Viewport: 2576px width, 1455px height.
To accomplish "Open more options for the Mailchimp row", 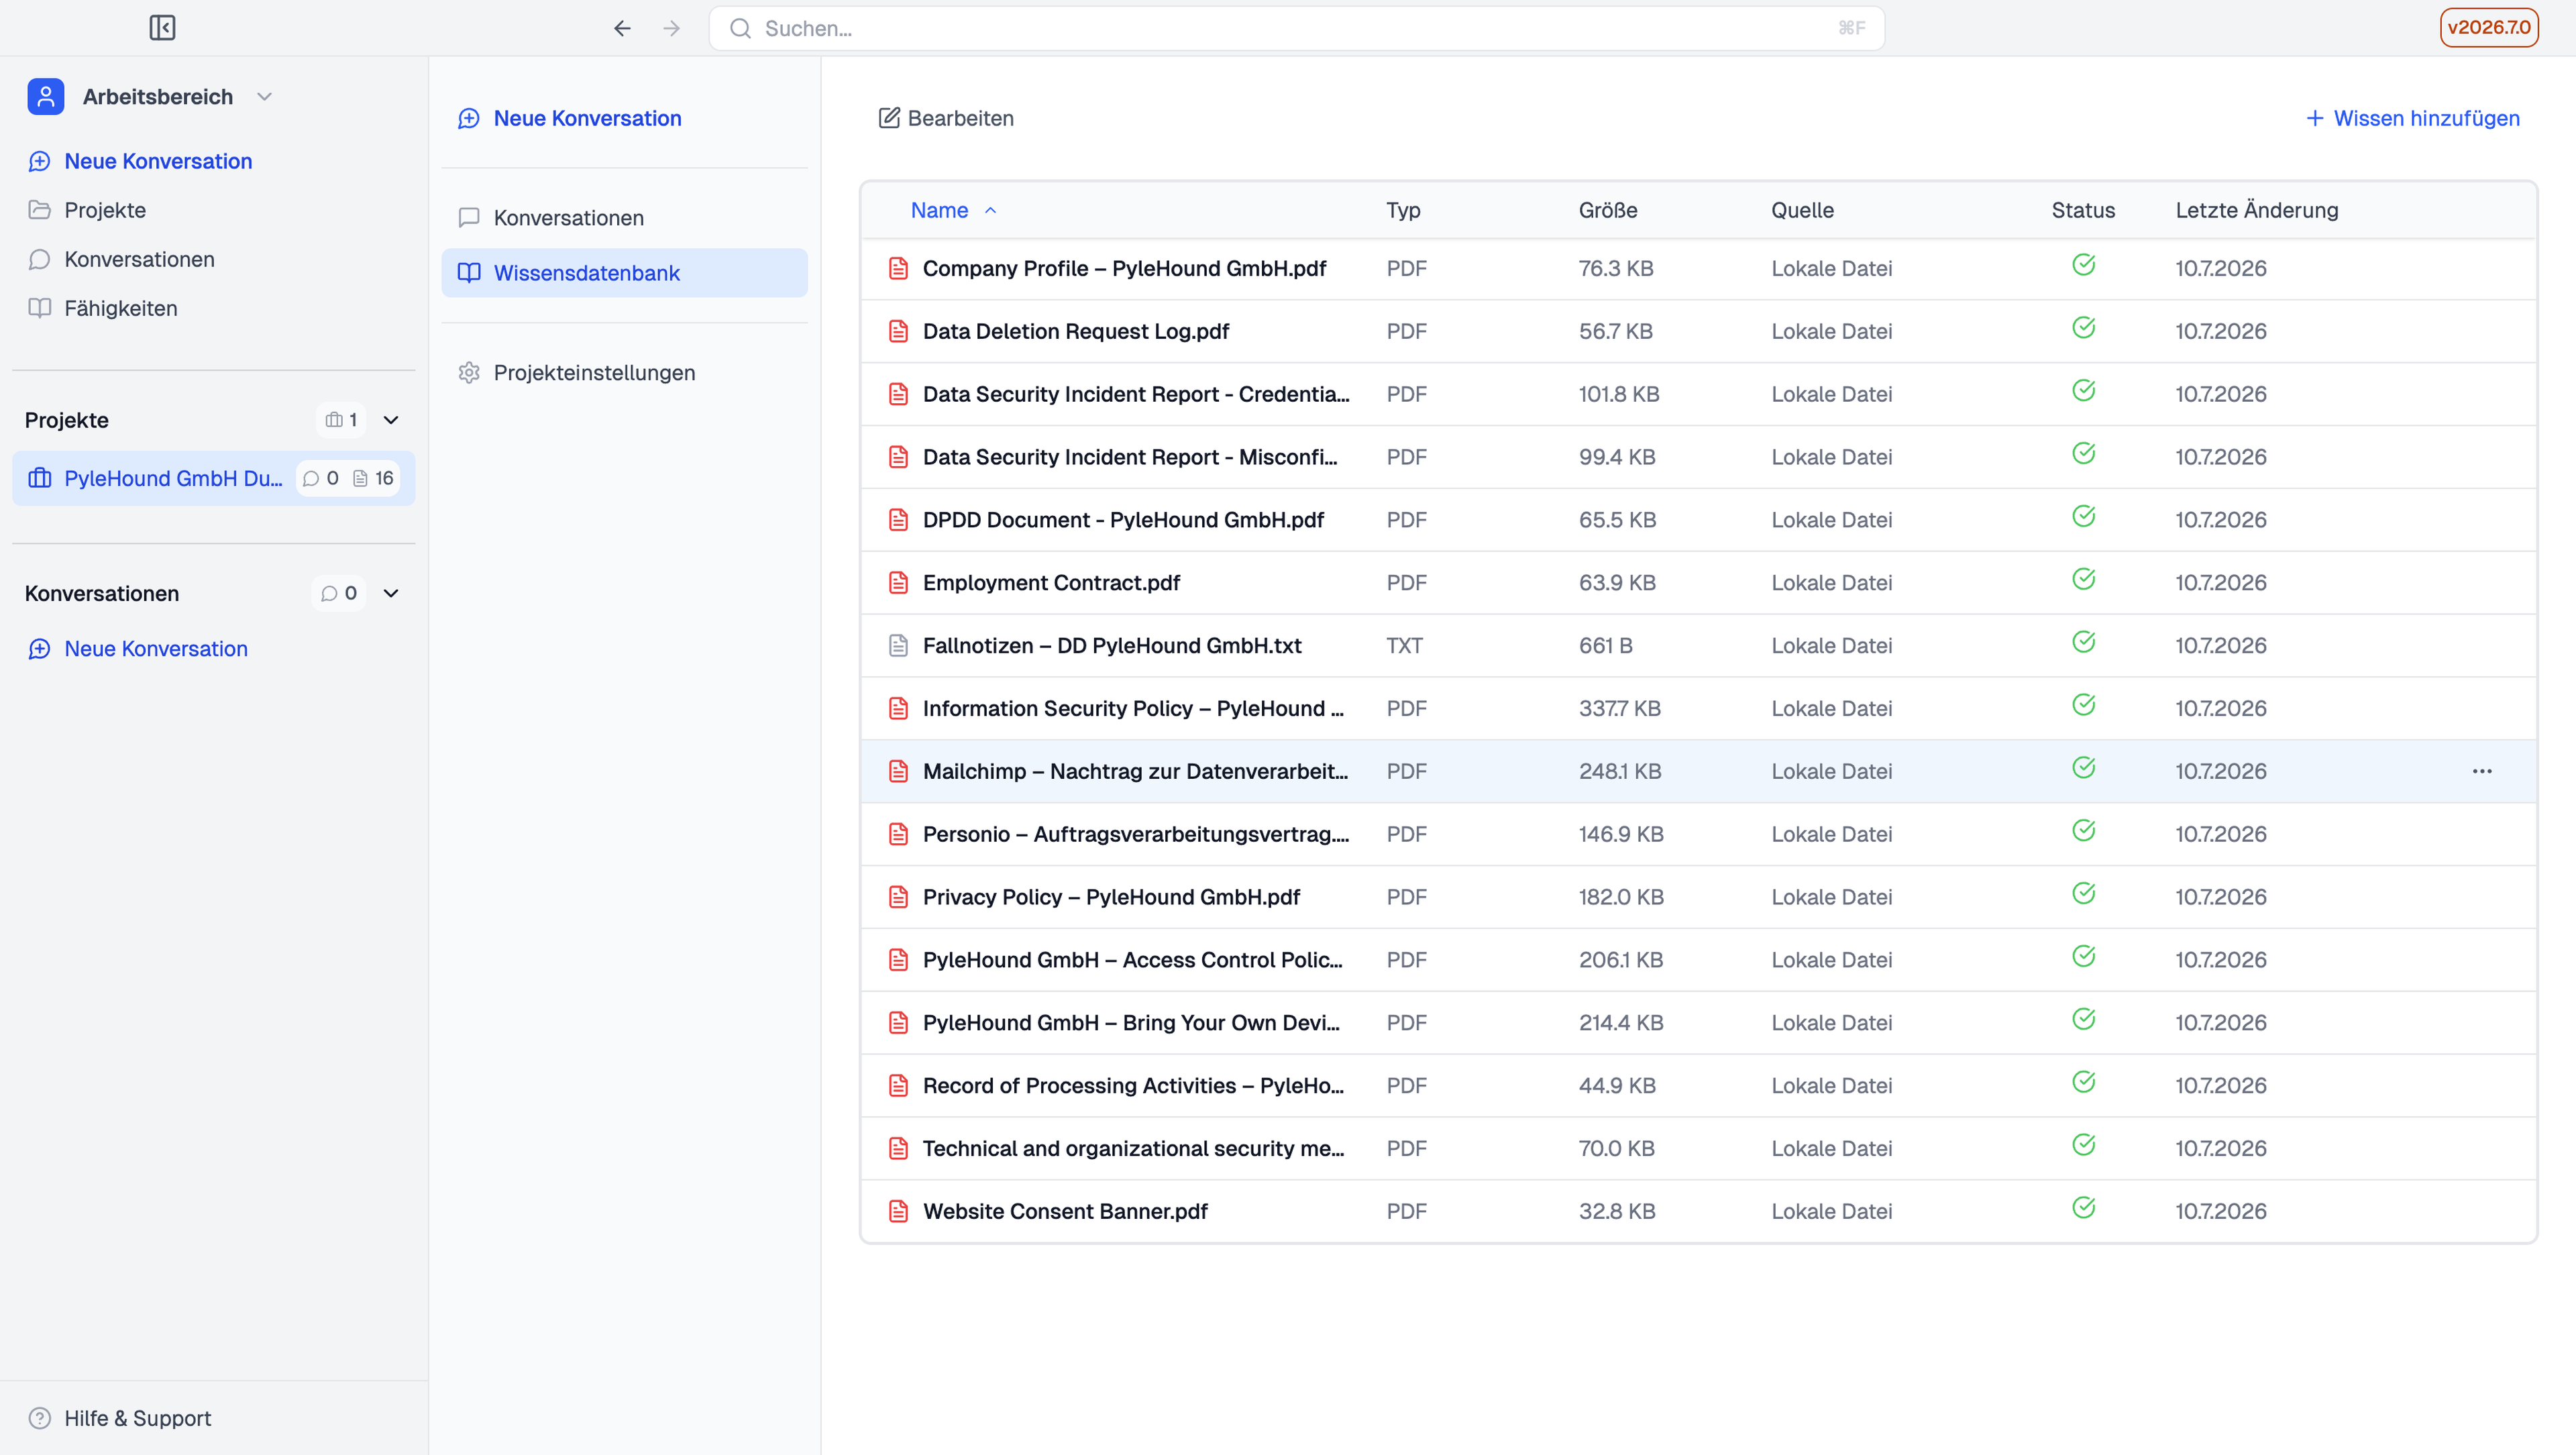I will coord(2482,771).
